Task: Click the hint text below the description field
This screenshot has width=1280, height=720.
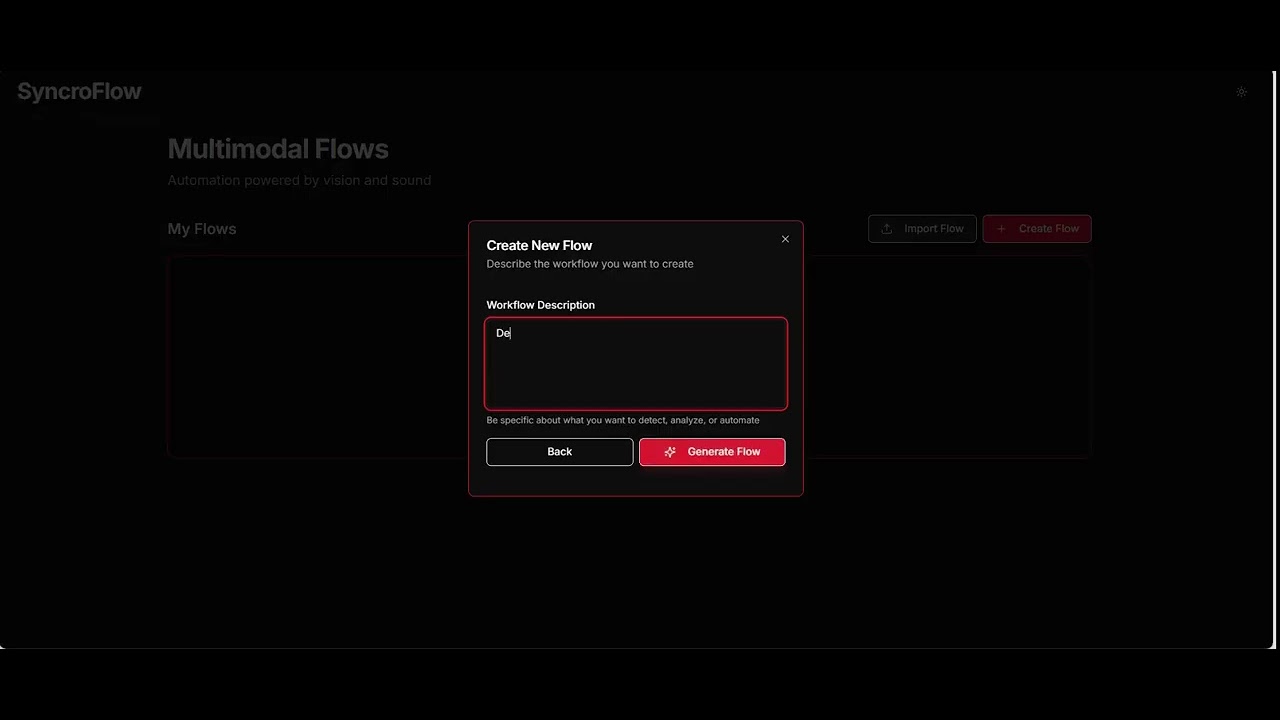Action: pyautogui.click(x=622, y=420)
